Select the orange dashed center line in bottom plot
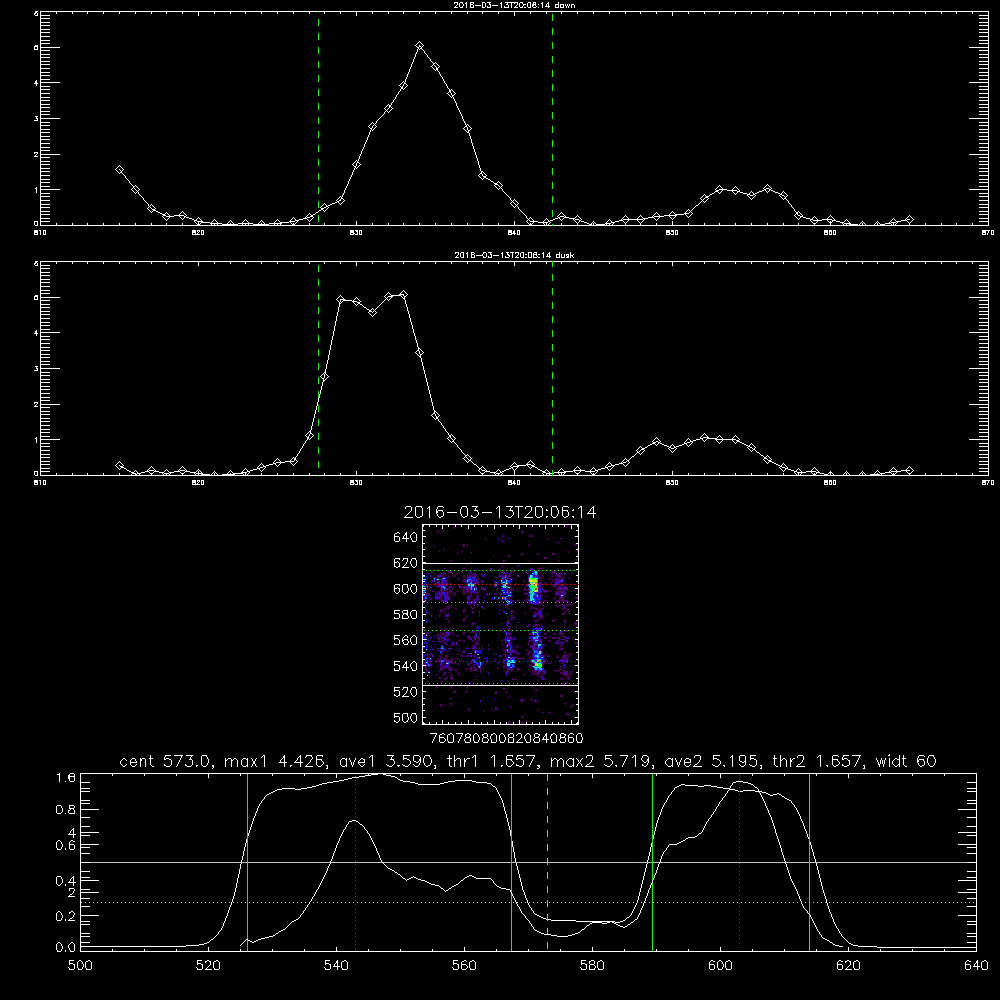Image resolution: width=1000 pixels, height=1000 pixels. click(x=547, y=861)
